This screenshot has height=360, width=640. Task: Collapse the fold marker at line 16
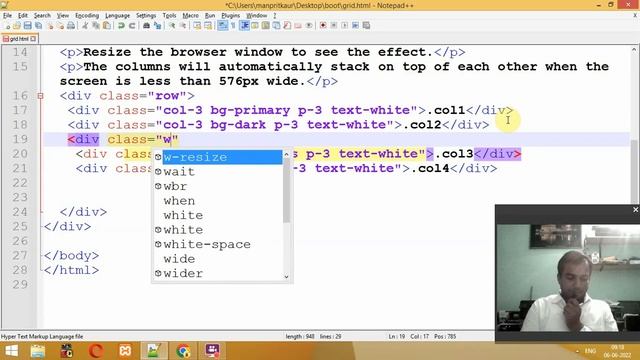(40, 96)
